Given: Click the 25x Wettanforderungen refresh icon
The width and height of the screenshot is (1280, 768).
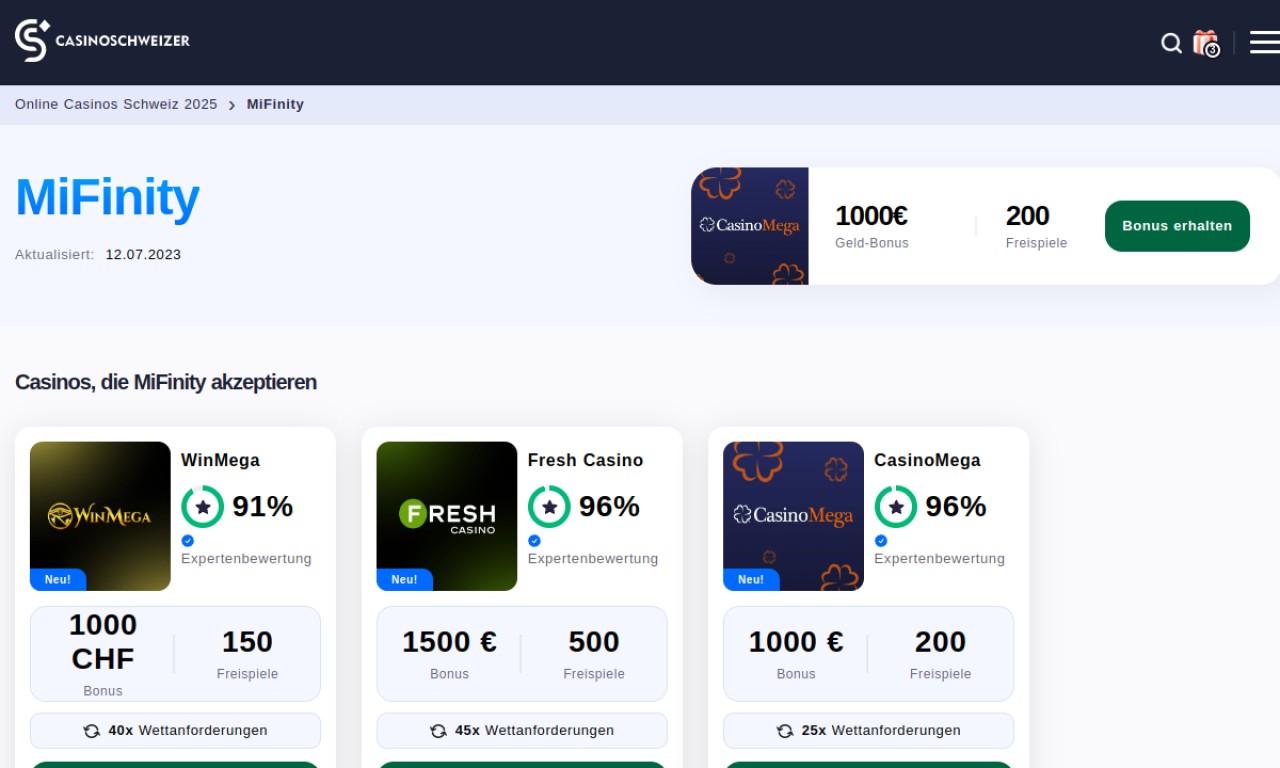Looking at the screenshot, I should [x=785, y=731].
